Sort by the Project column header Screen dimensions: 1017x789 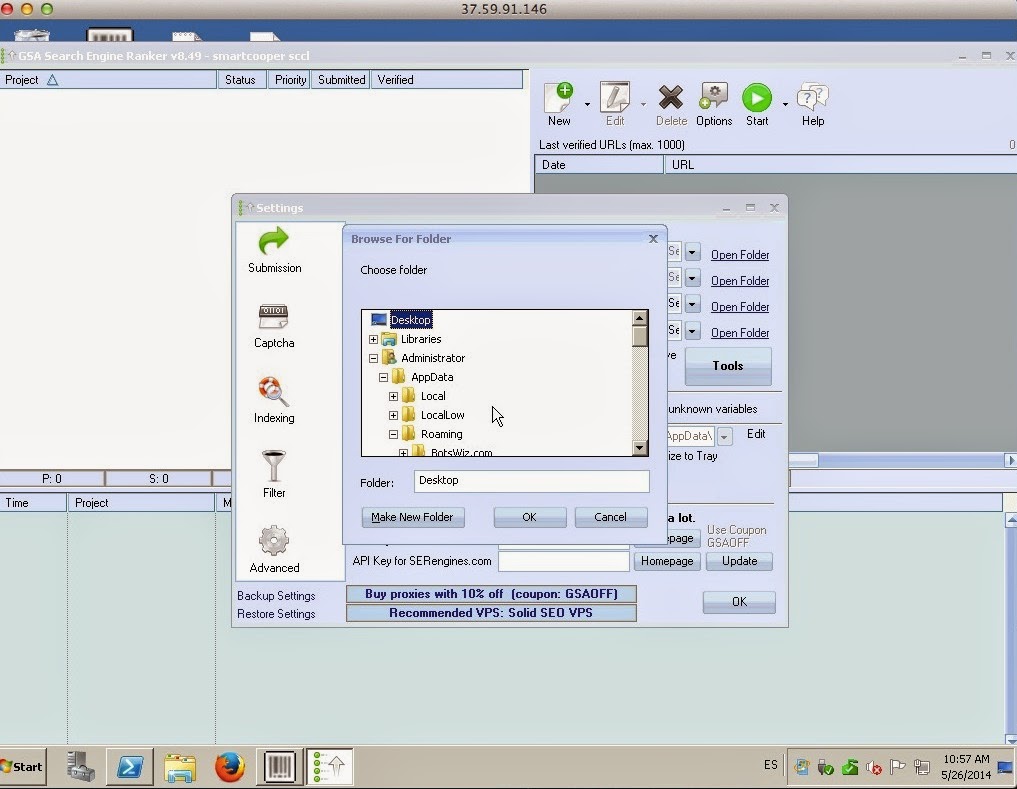point(108,80)
